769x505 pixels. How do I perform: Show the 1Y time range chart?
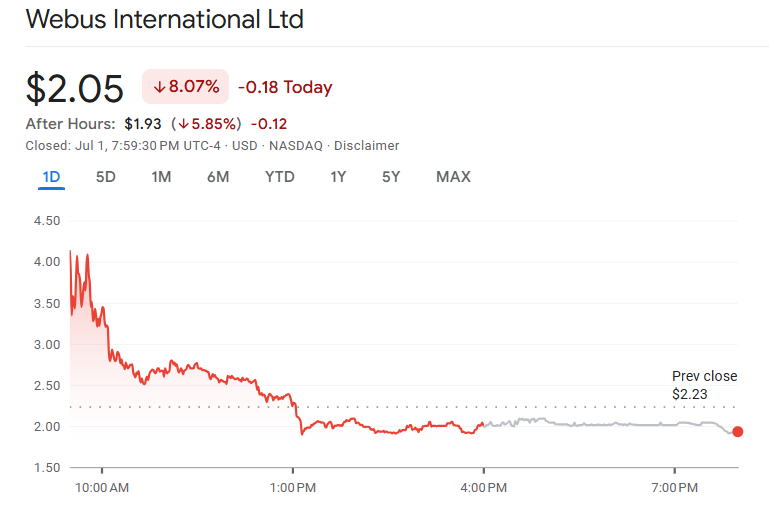click(x=338, y=177)
